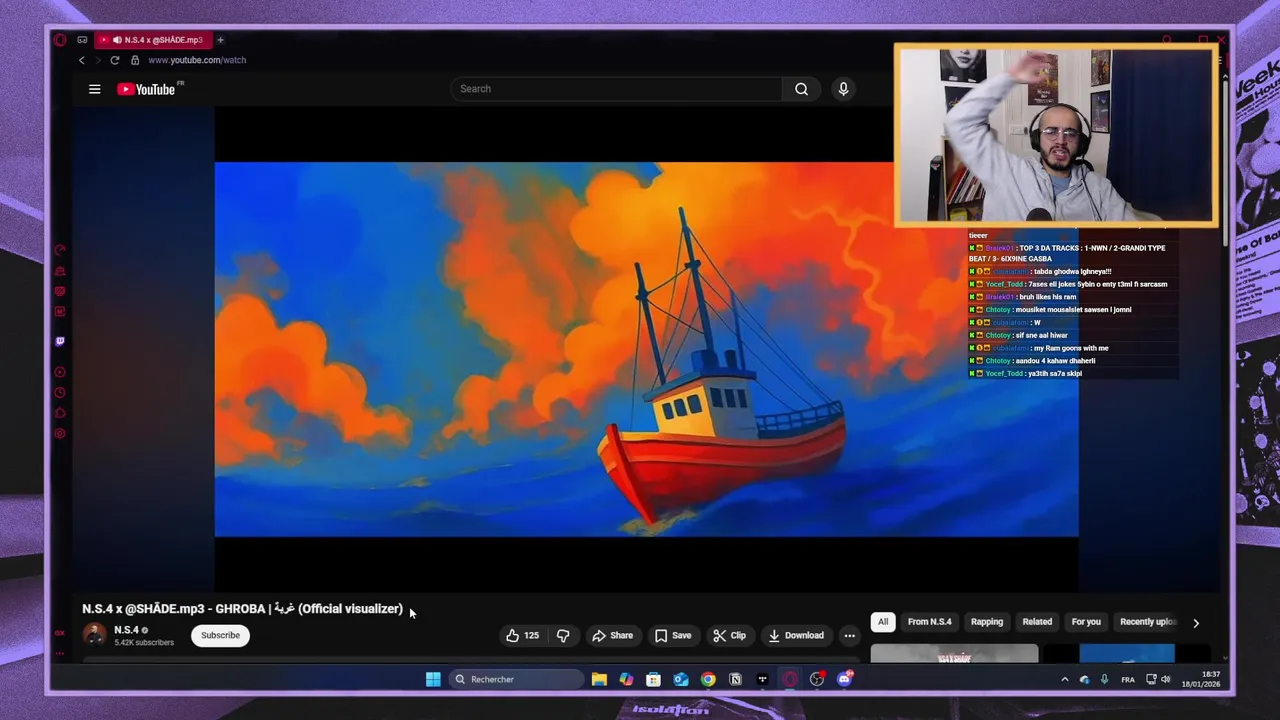Open File Explorer from taskbar
Image resolution: width=1280 pixels, height=720 pixels.
coord(599,679)
